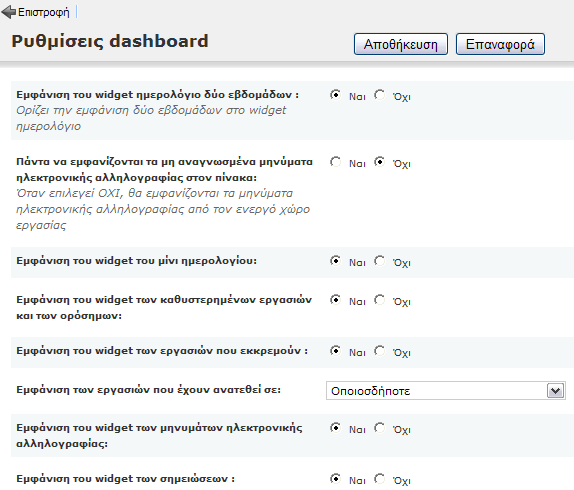574x490 pixels.
Task: Click the back arrow icon beside Επιστροφή
Action: click(9, 12)
